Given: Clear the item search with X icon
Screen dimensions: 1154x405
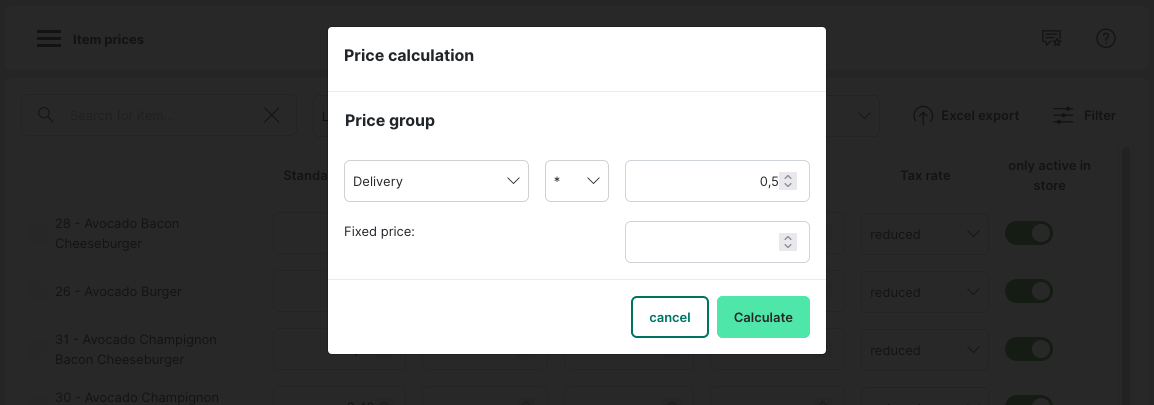Looking at the screenshot, I should click(x=271, y=115).
